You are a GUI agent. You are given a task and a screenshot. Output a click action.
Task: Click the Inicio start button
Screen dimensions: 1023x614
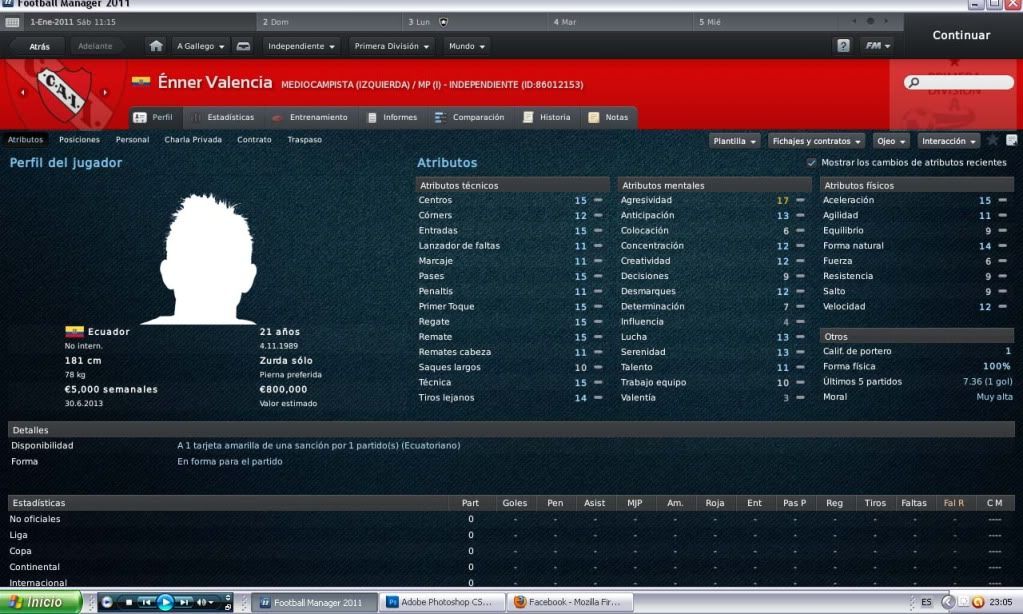click(x=40, y=602)
